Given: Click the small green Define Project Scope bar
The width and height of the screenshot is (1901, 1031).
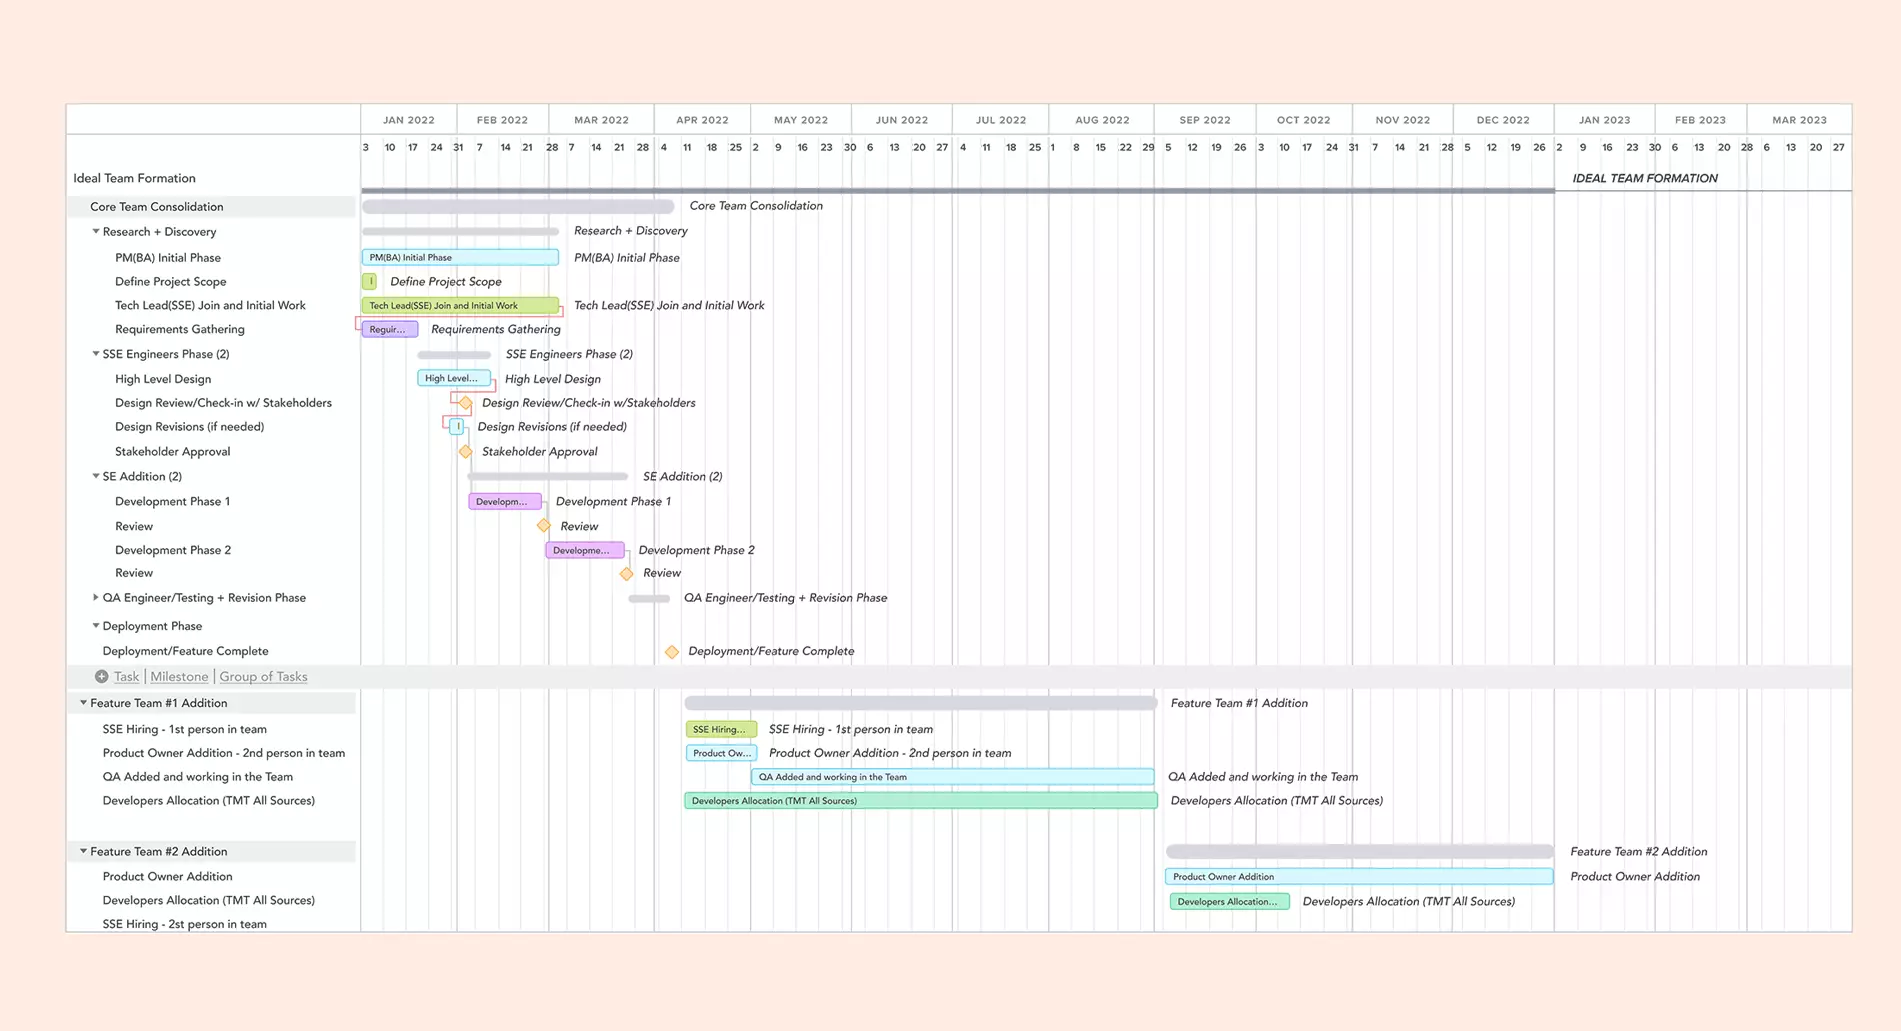Looking at the screenshot, I should point(370,282).
